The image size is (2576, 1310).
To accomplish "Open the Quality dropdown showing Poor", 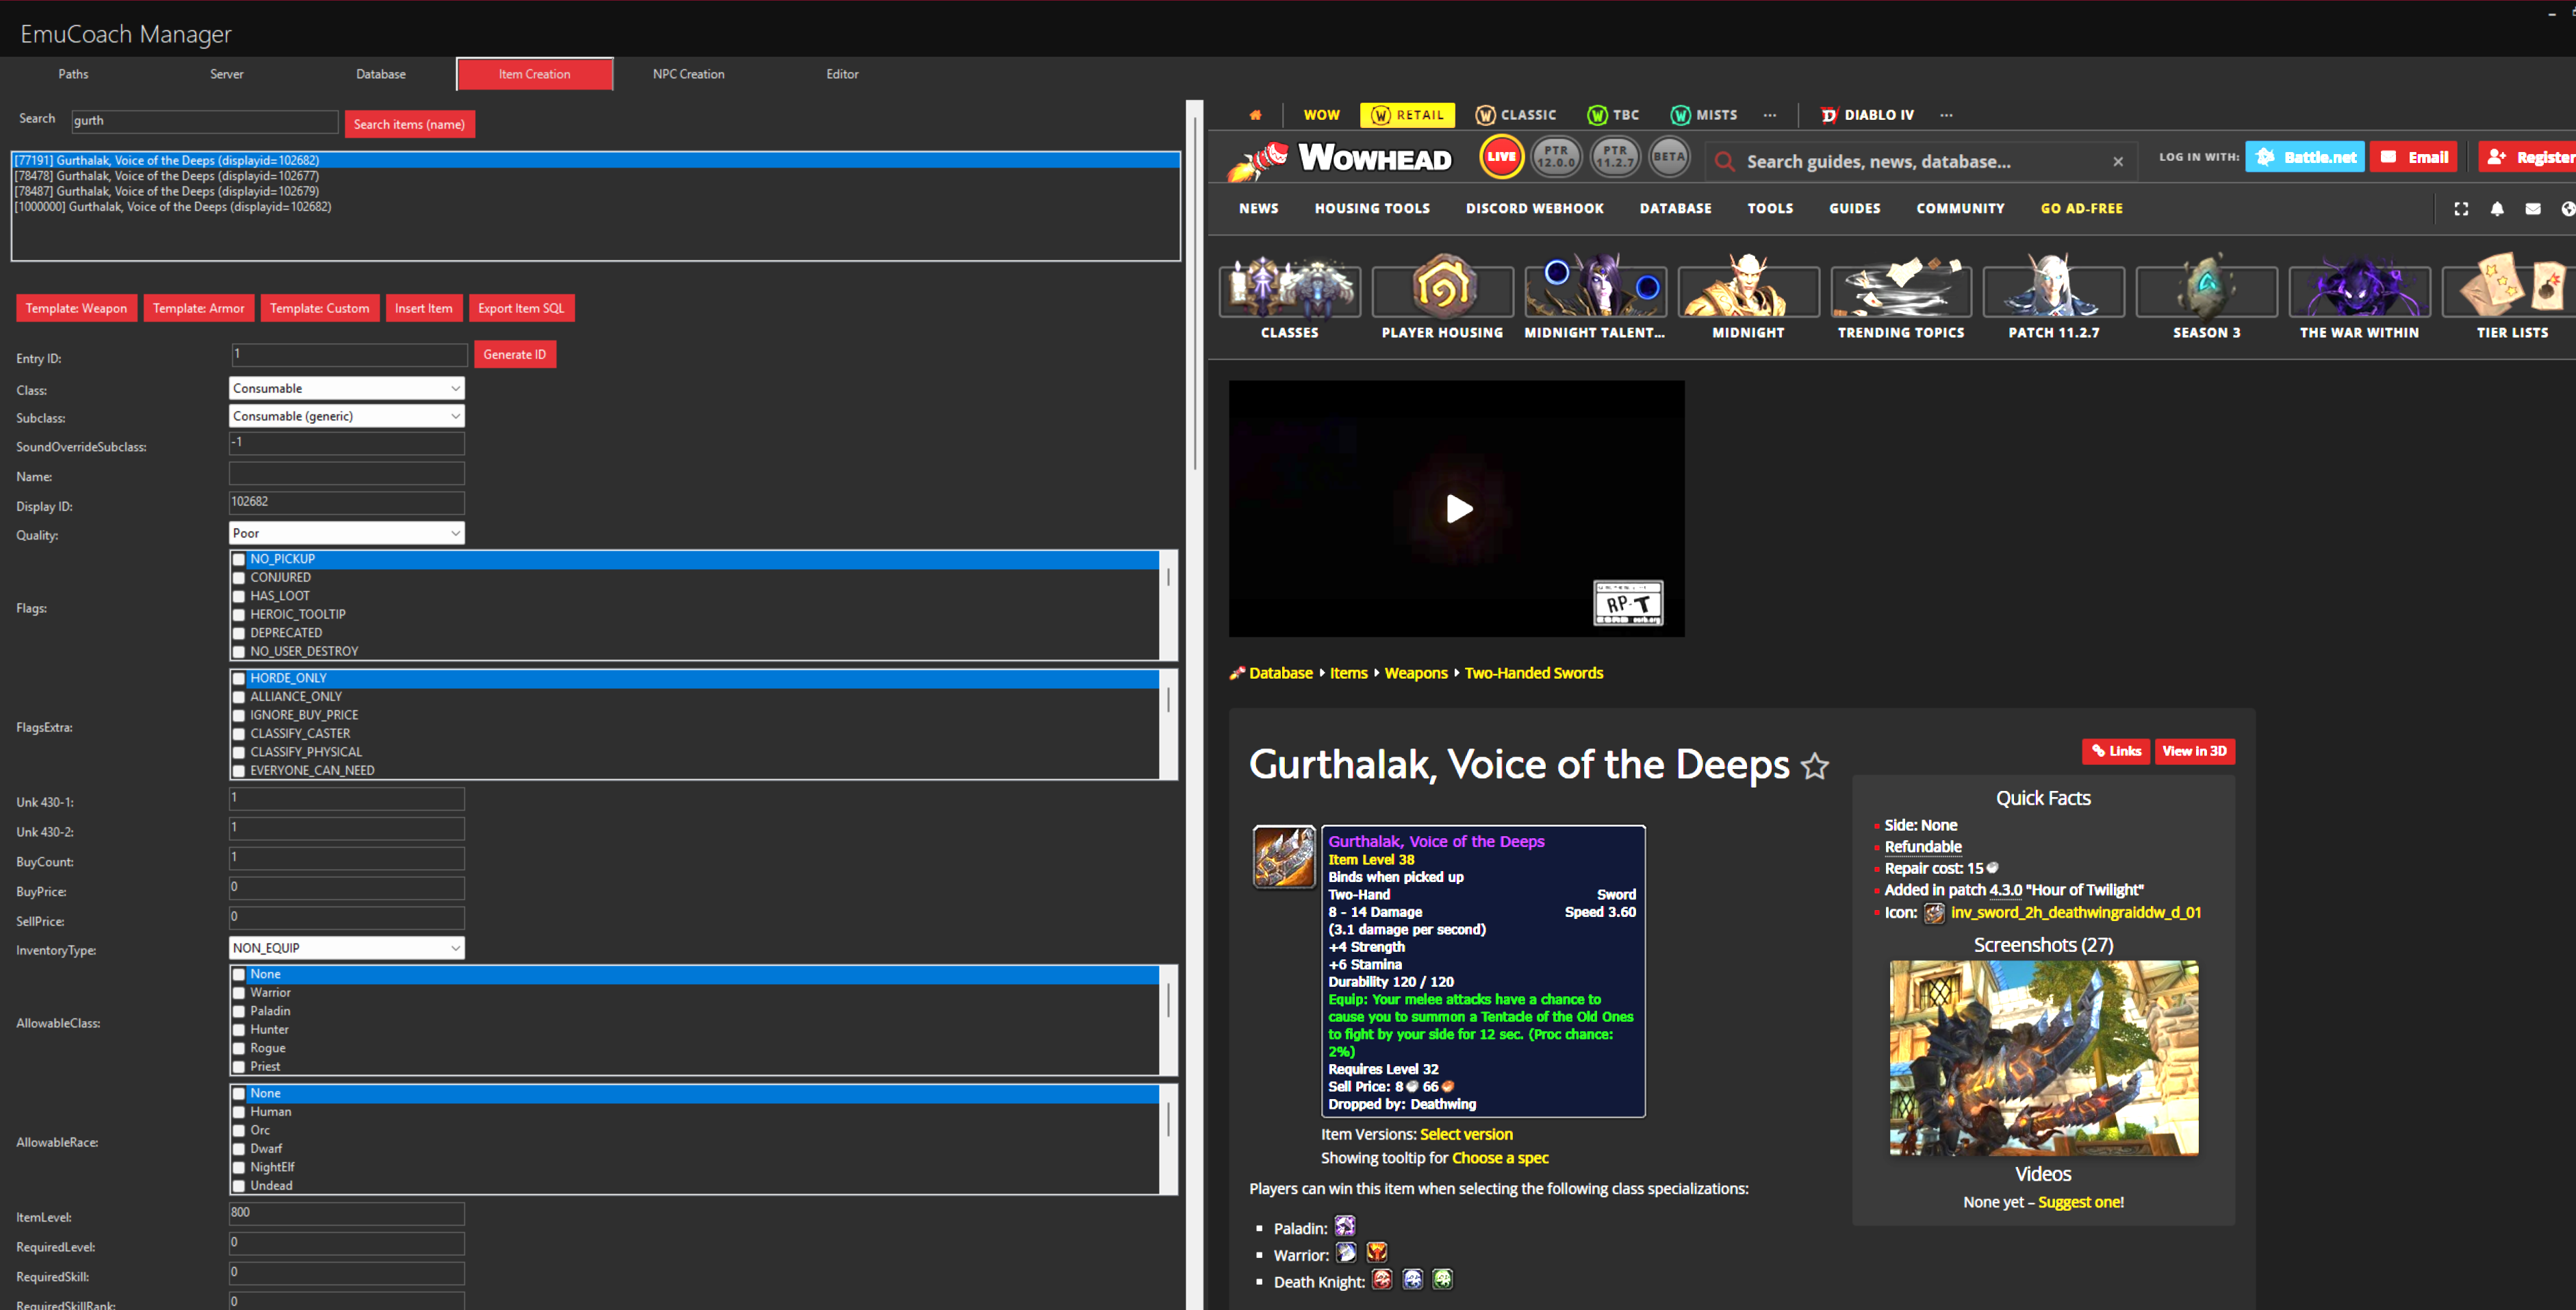I will (346, 532).
